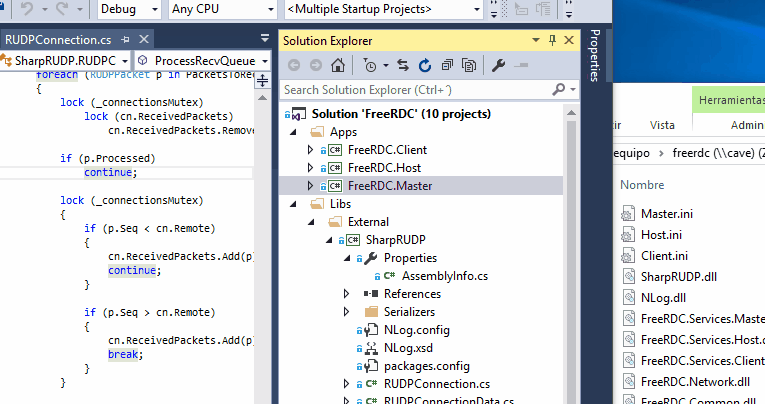The width and height of the screenshot is (765, 404).
Task: Open the Pending Changes Filter dropdown arrow
Action: tap(385, 65)
